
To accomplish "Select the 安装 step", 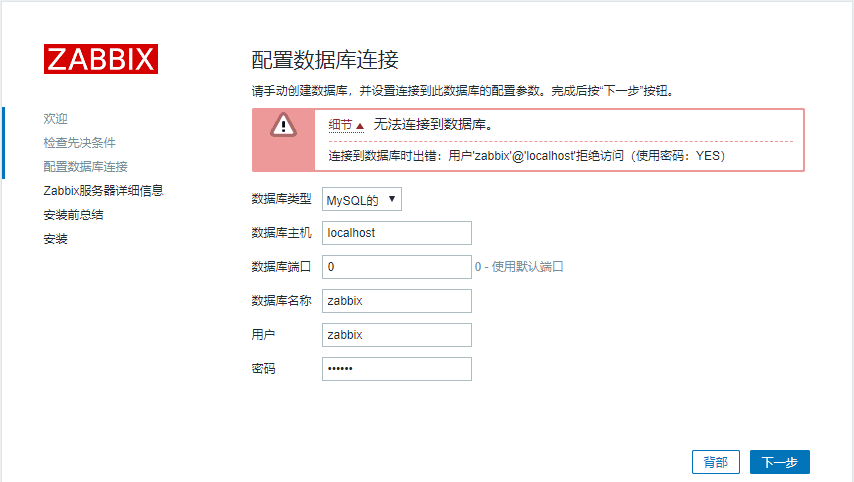I will [56, 239].
